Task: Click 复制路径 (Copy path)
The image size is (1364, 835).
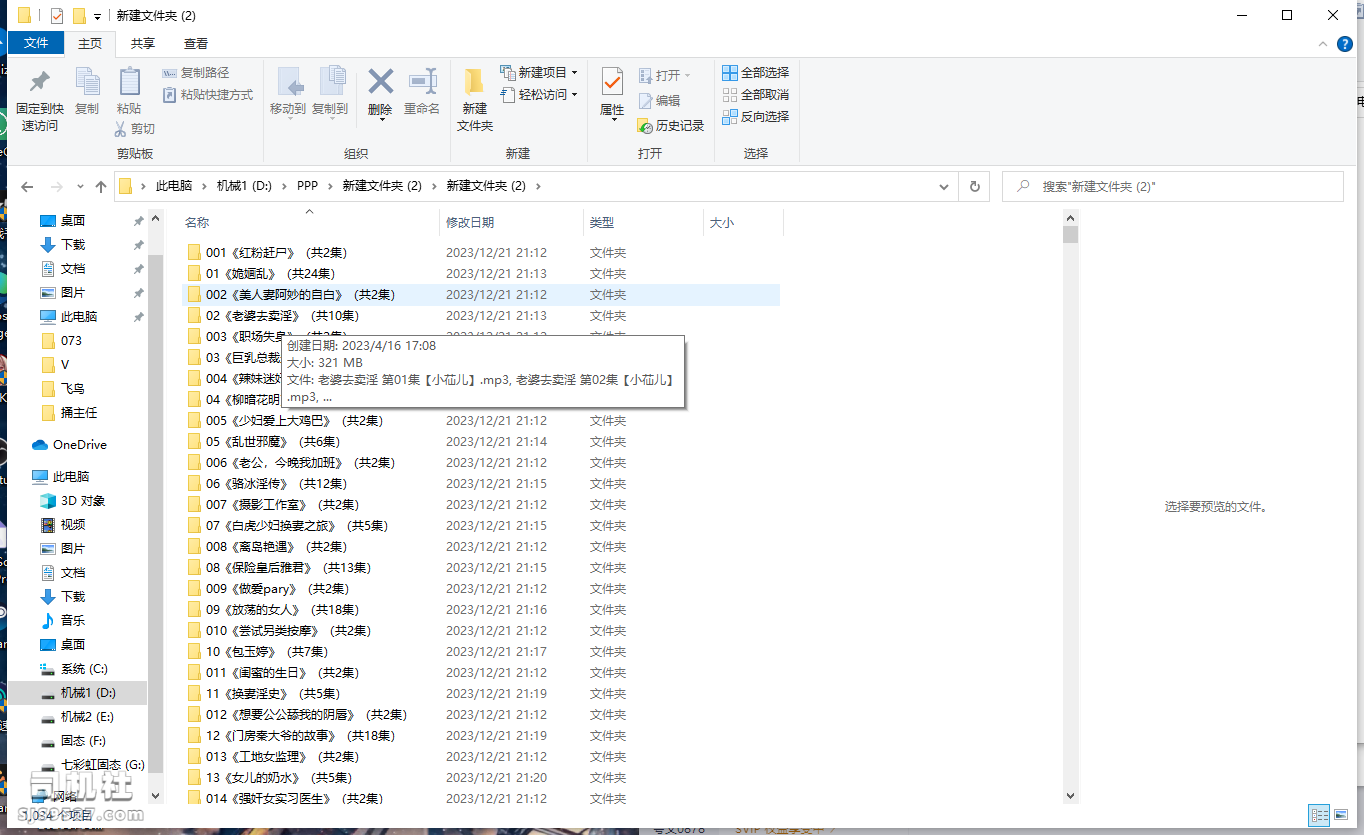Action: (196, 73)
